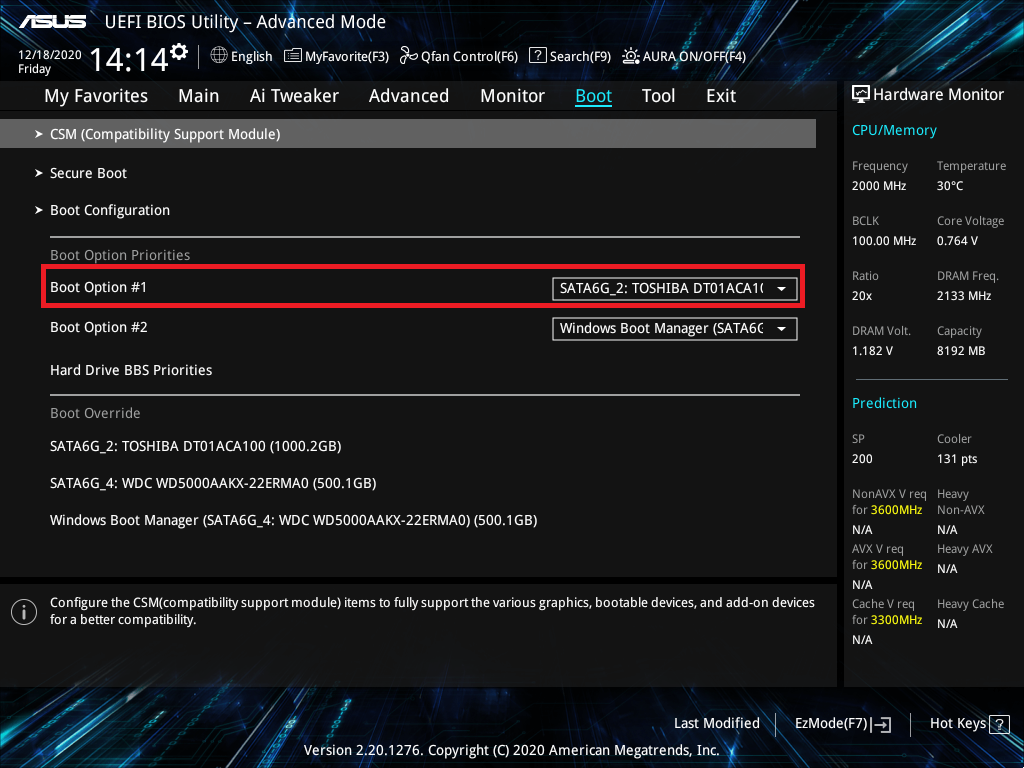1024x768 pixels.
Task: Open the Boot Option #1 dropdown
Action: tap(675, 288)
